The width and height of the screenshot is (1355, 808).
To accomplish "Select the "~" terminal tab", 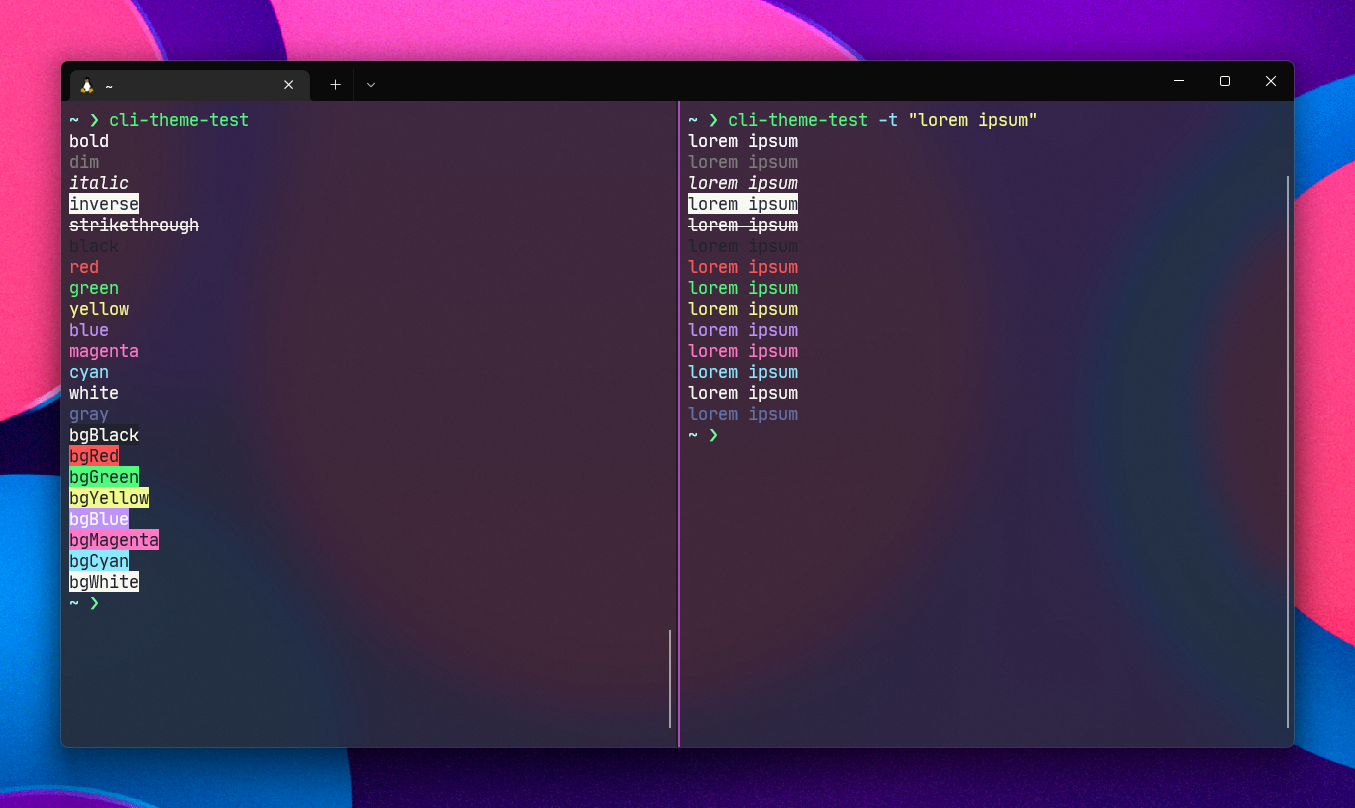I will 189,86.
